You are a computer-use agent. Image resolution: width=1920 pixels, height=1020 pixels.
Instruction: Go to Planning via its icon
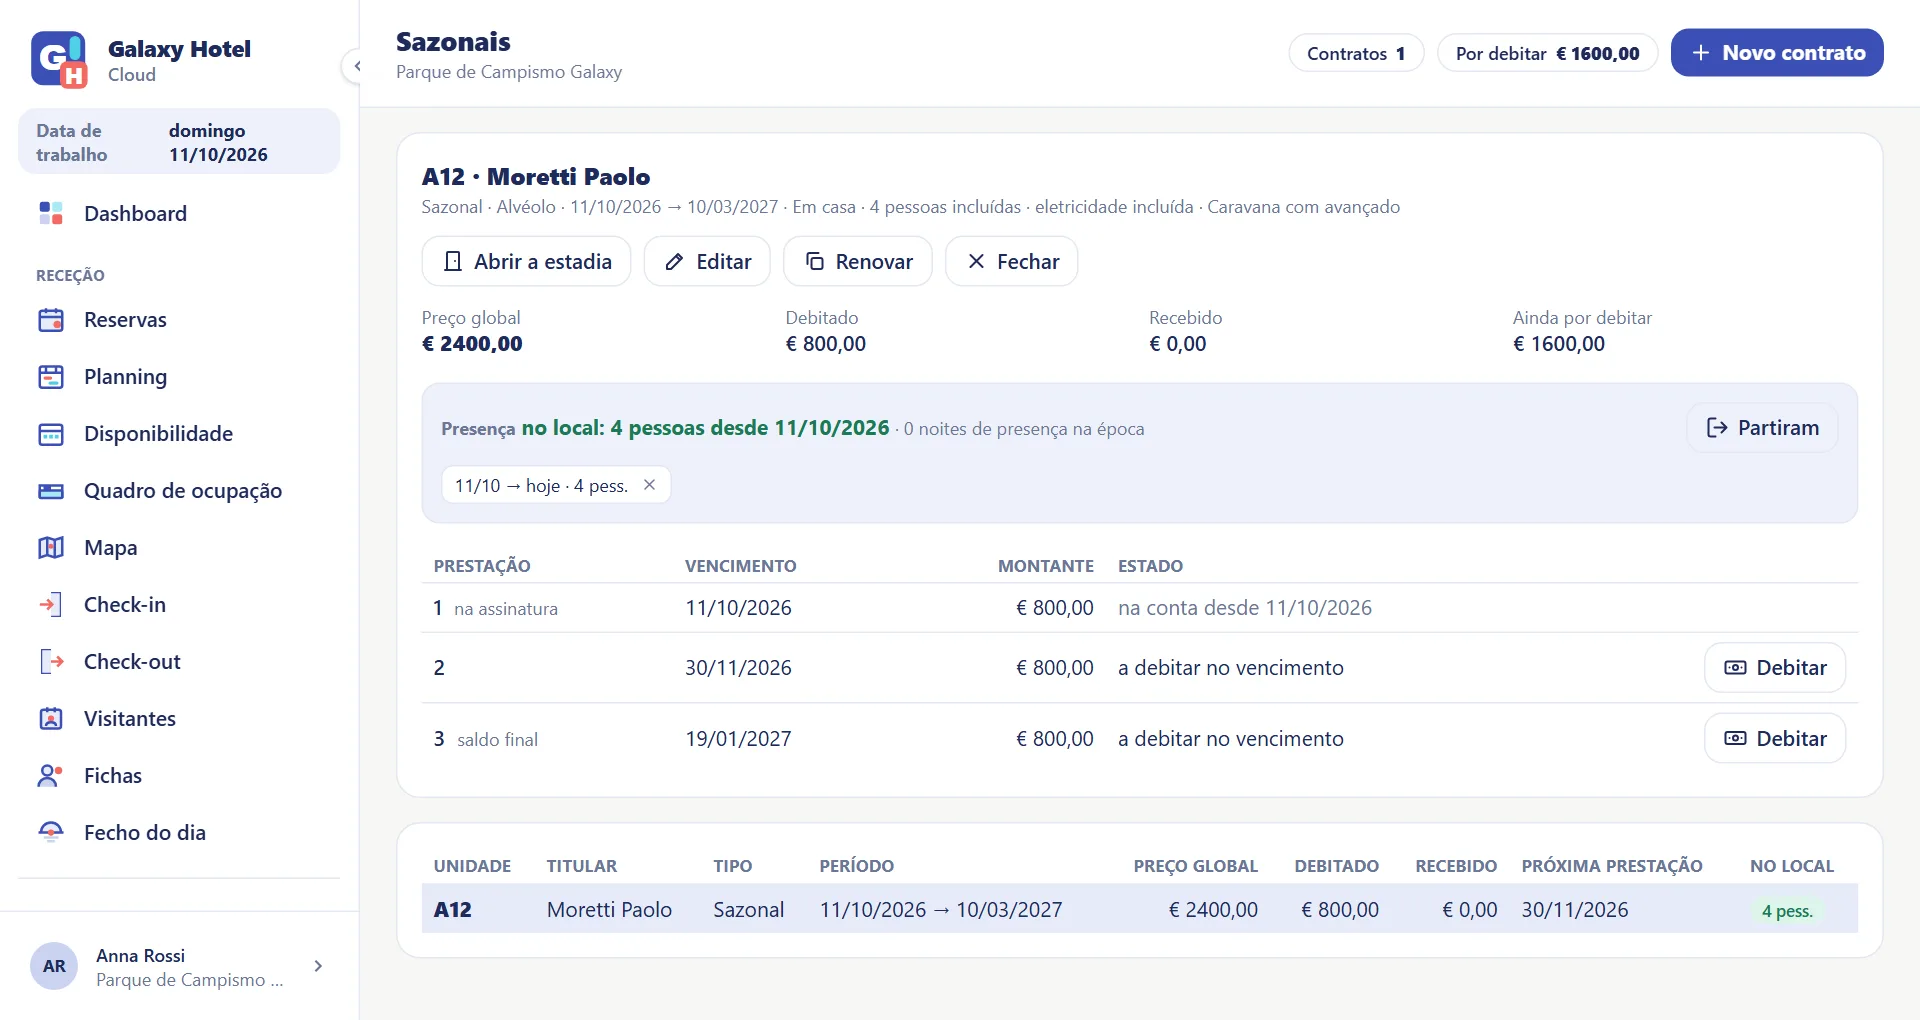click(x=51, y=377)
